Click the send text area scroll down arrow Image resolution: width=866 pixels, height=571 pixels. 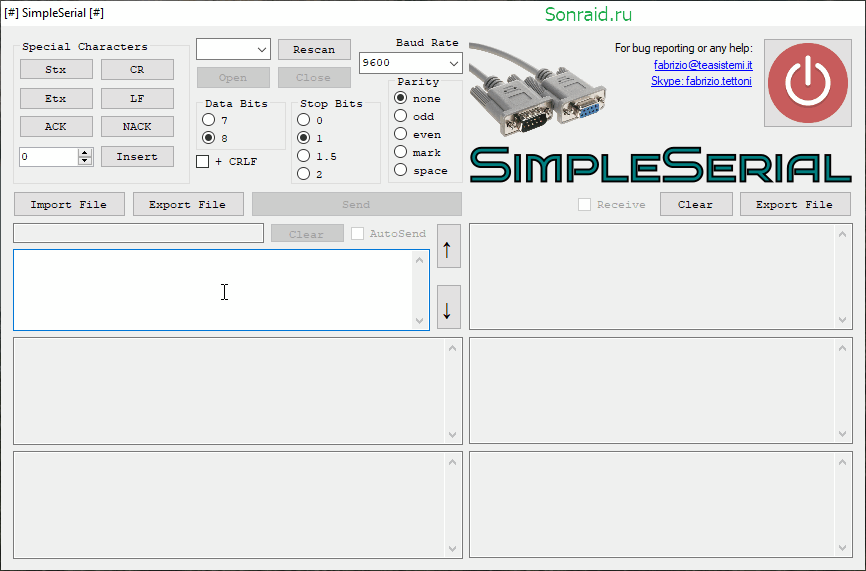(420, 320)
